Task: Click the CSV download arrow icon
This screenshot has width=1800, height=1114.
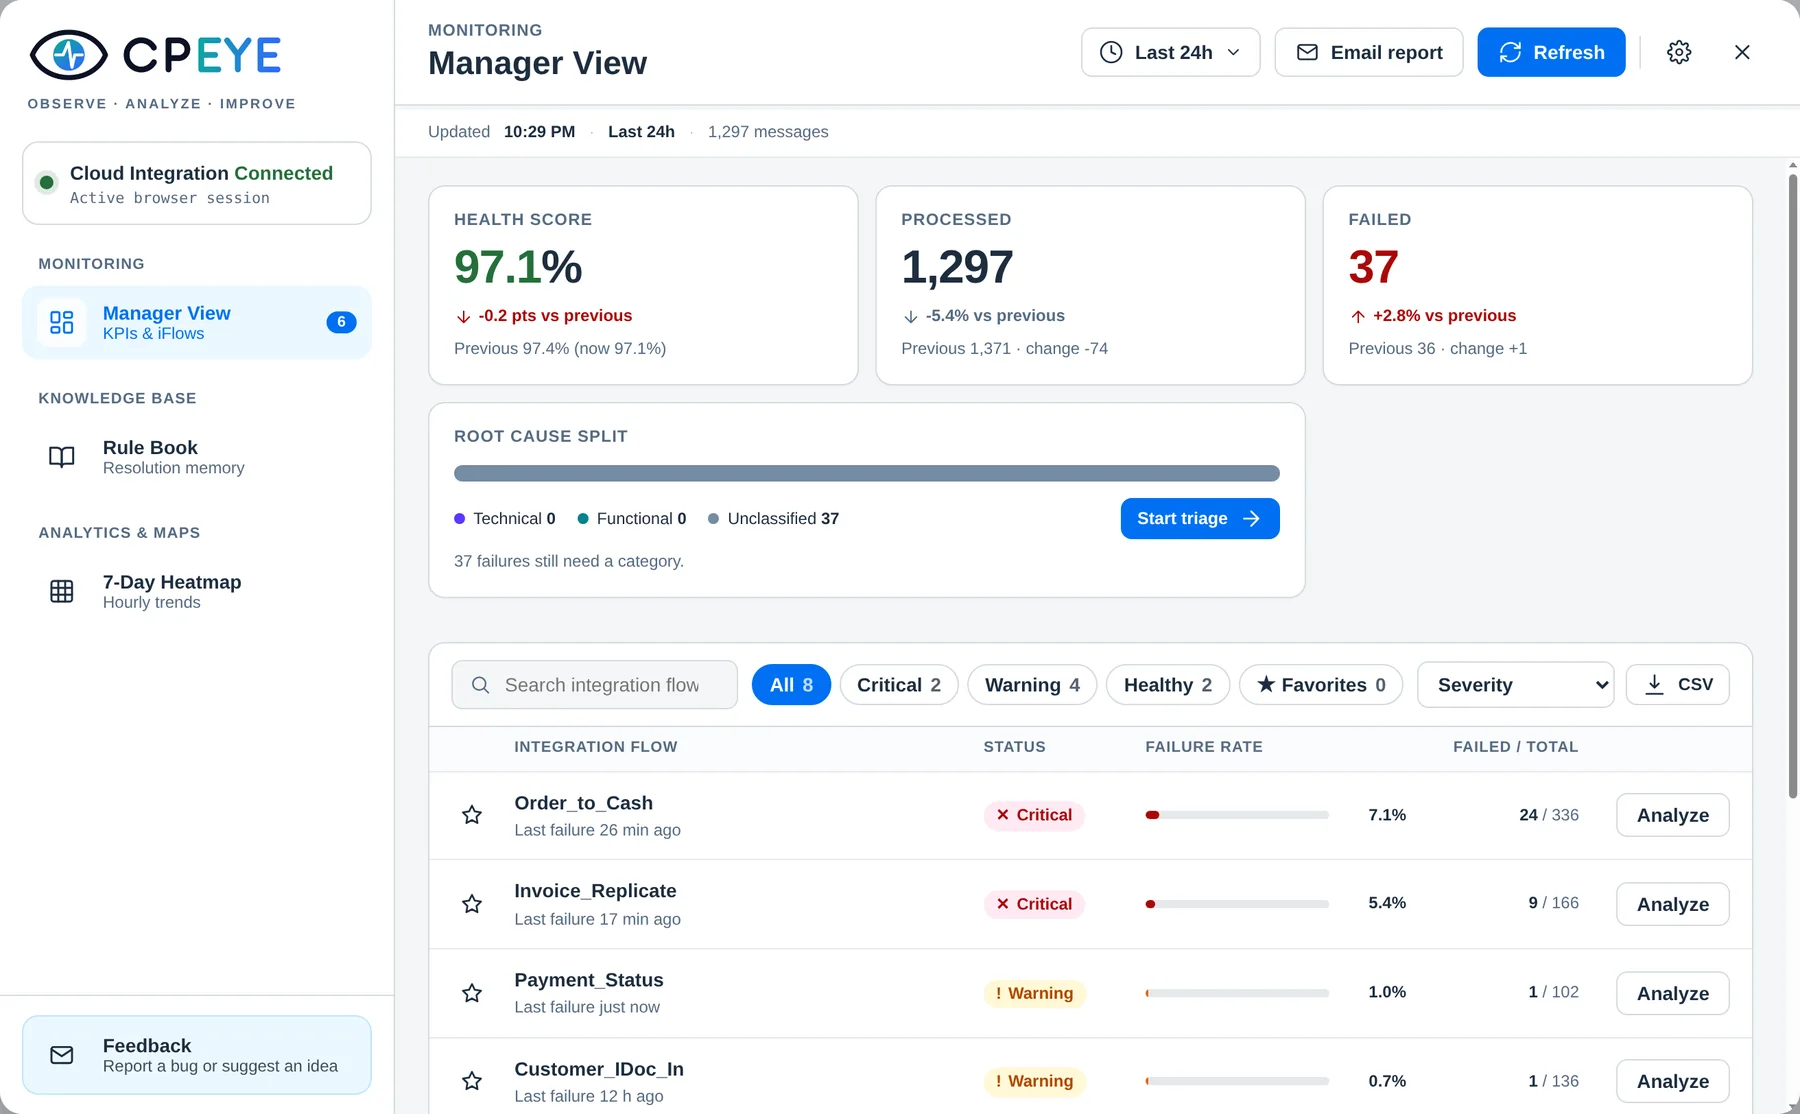Action: (x=1655, y=684)
